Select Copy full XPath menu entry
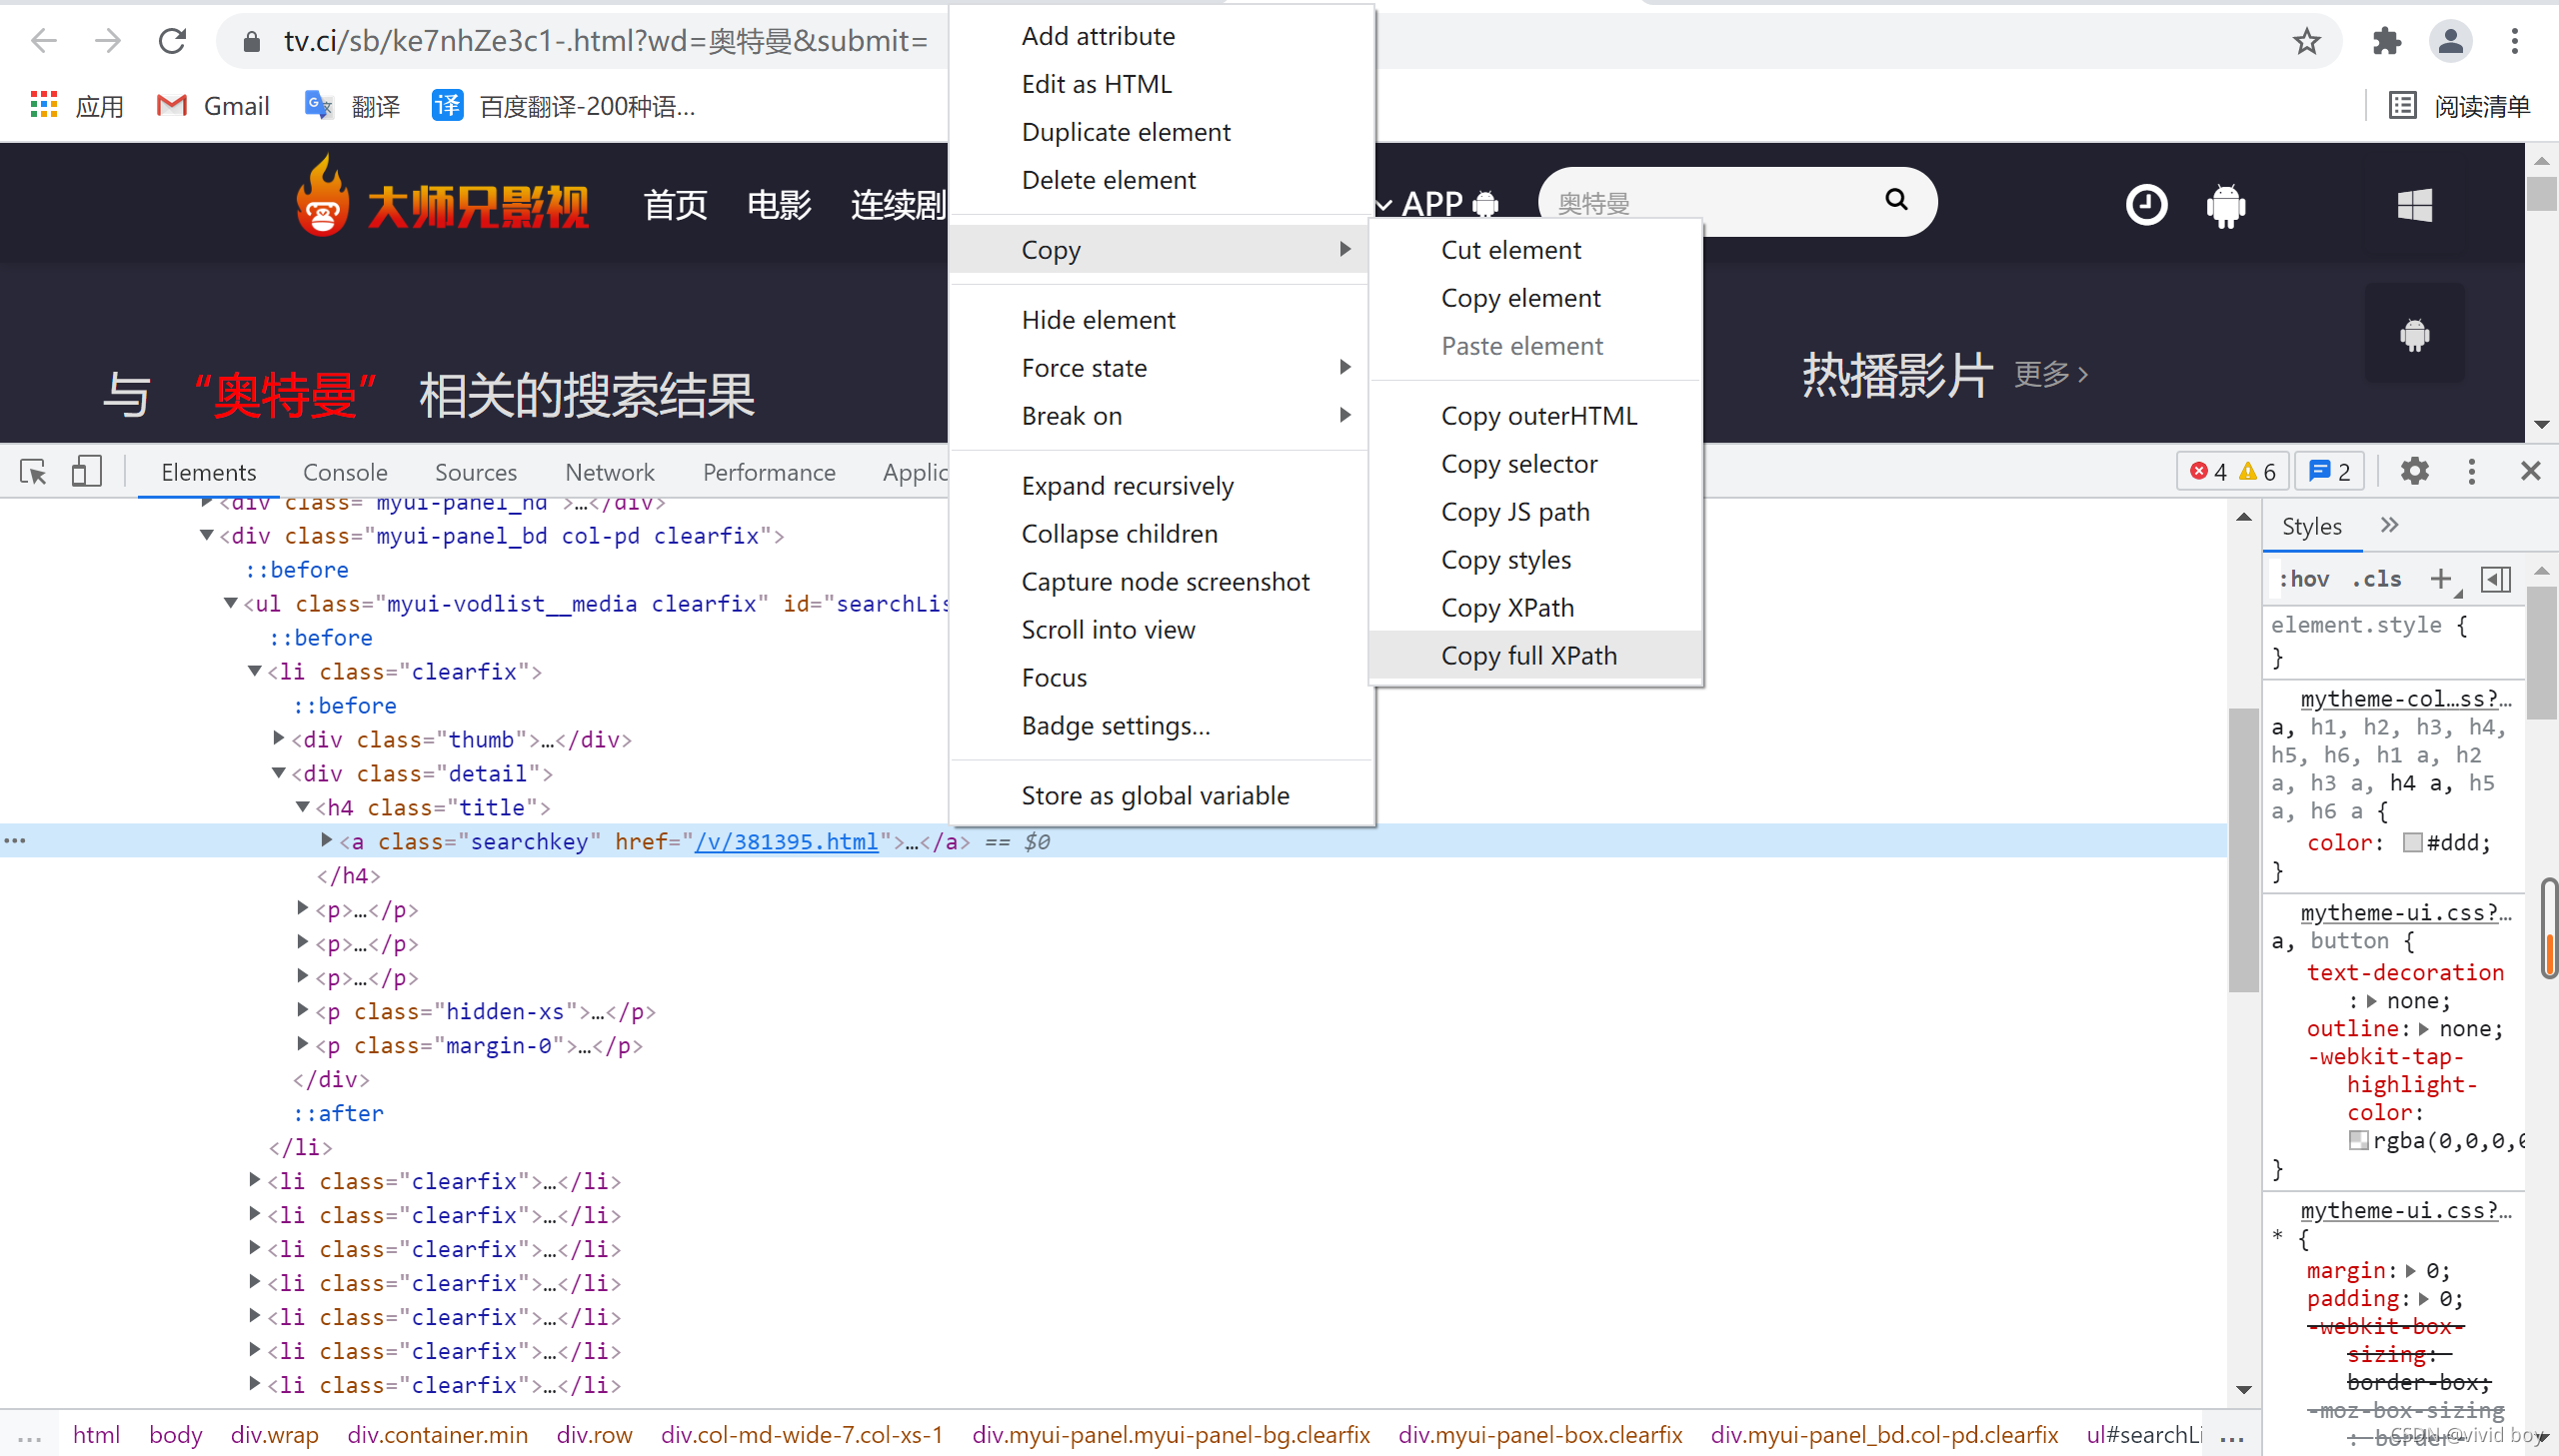This screenshot has height=1456, width=2559. 1528,656
